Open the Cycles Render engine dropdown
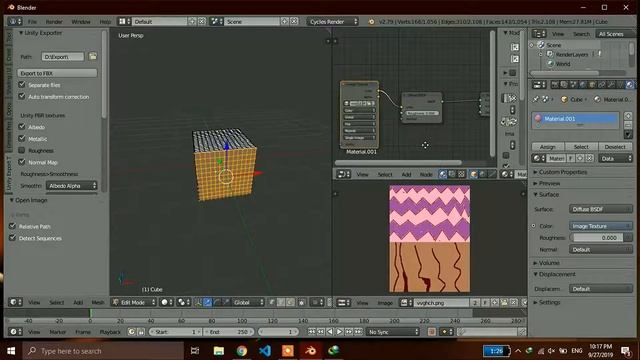Image resolution: width=640 pixels, height=360 pixels. (x=333, y=22)
